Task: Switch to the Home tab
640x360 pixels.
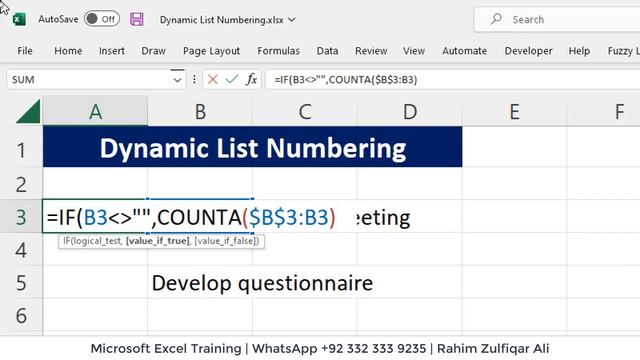Action: tap(68, 51)
